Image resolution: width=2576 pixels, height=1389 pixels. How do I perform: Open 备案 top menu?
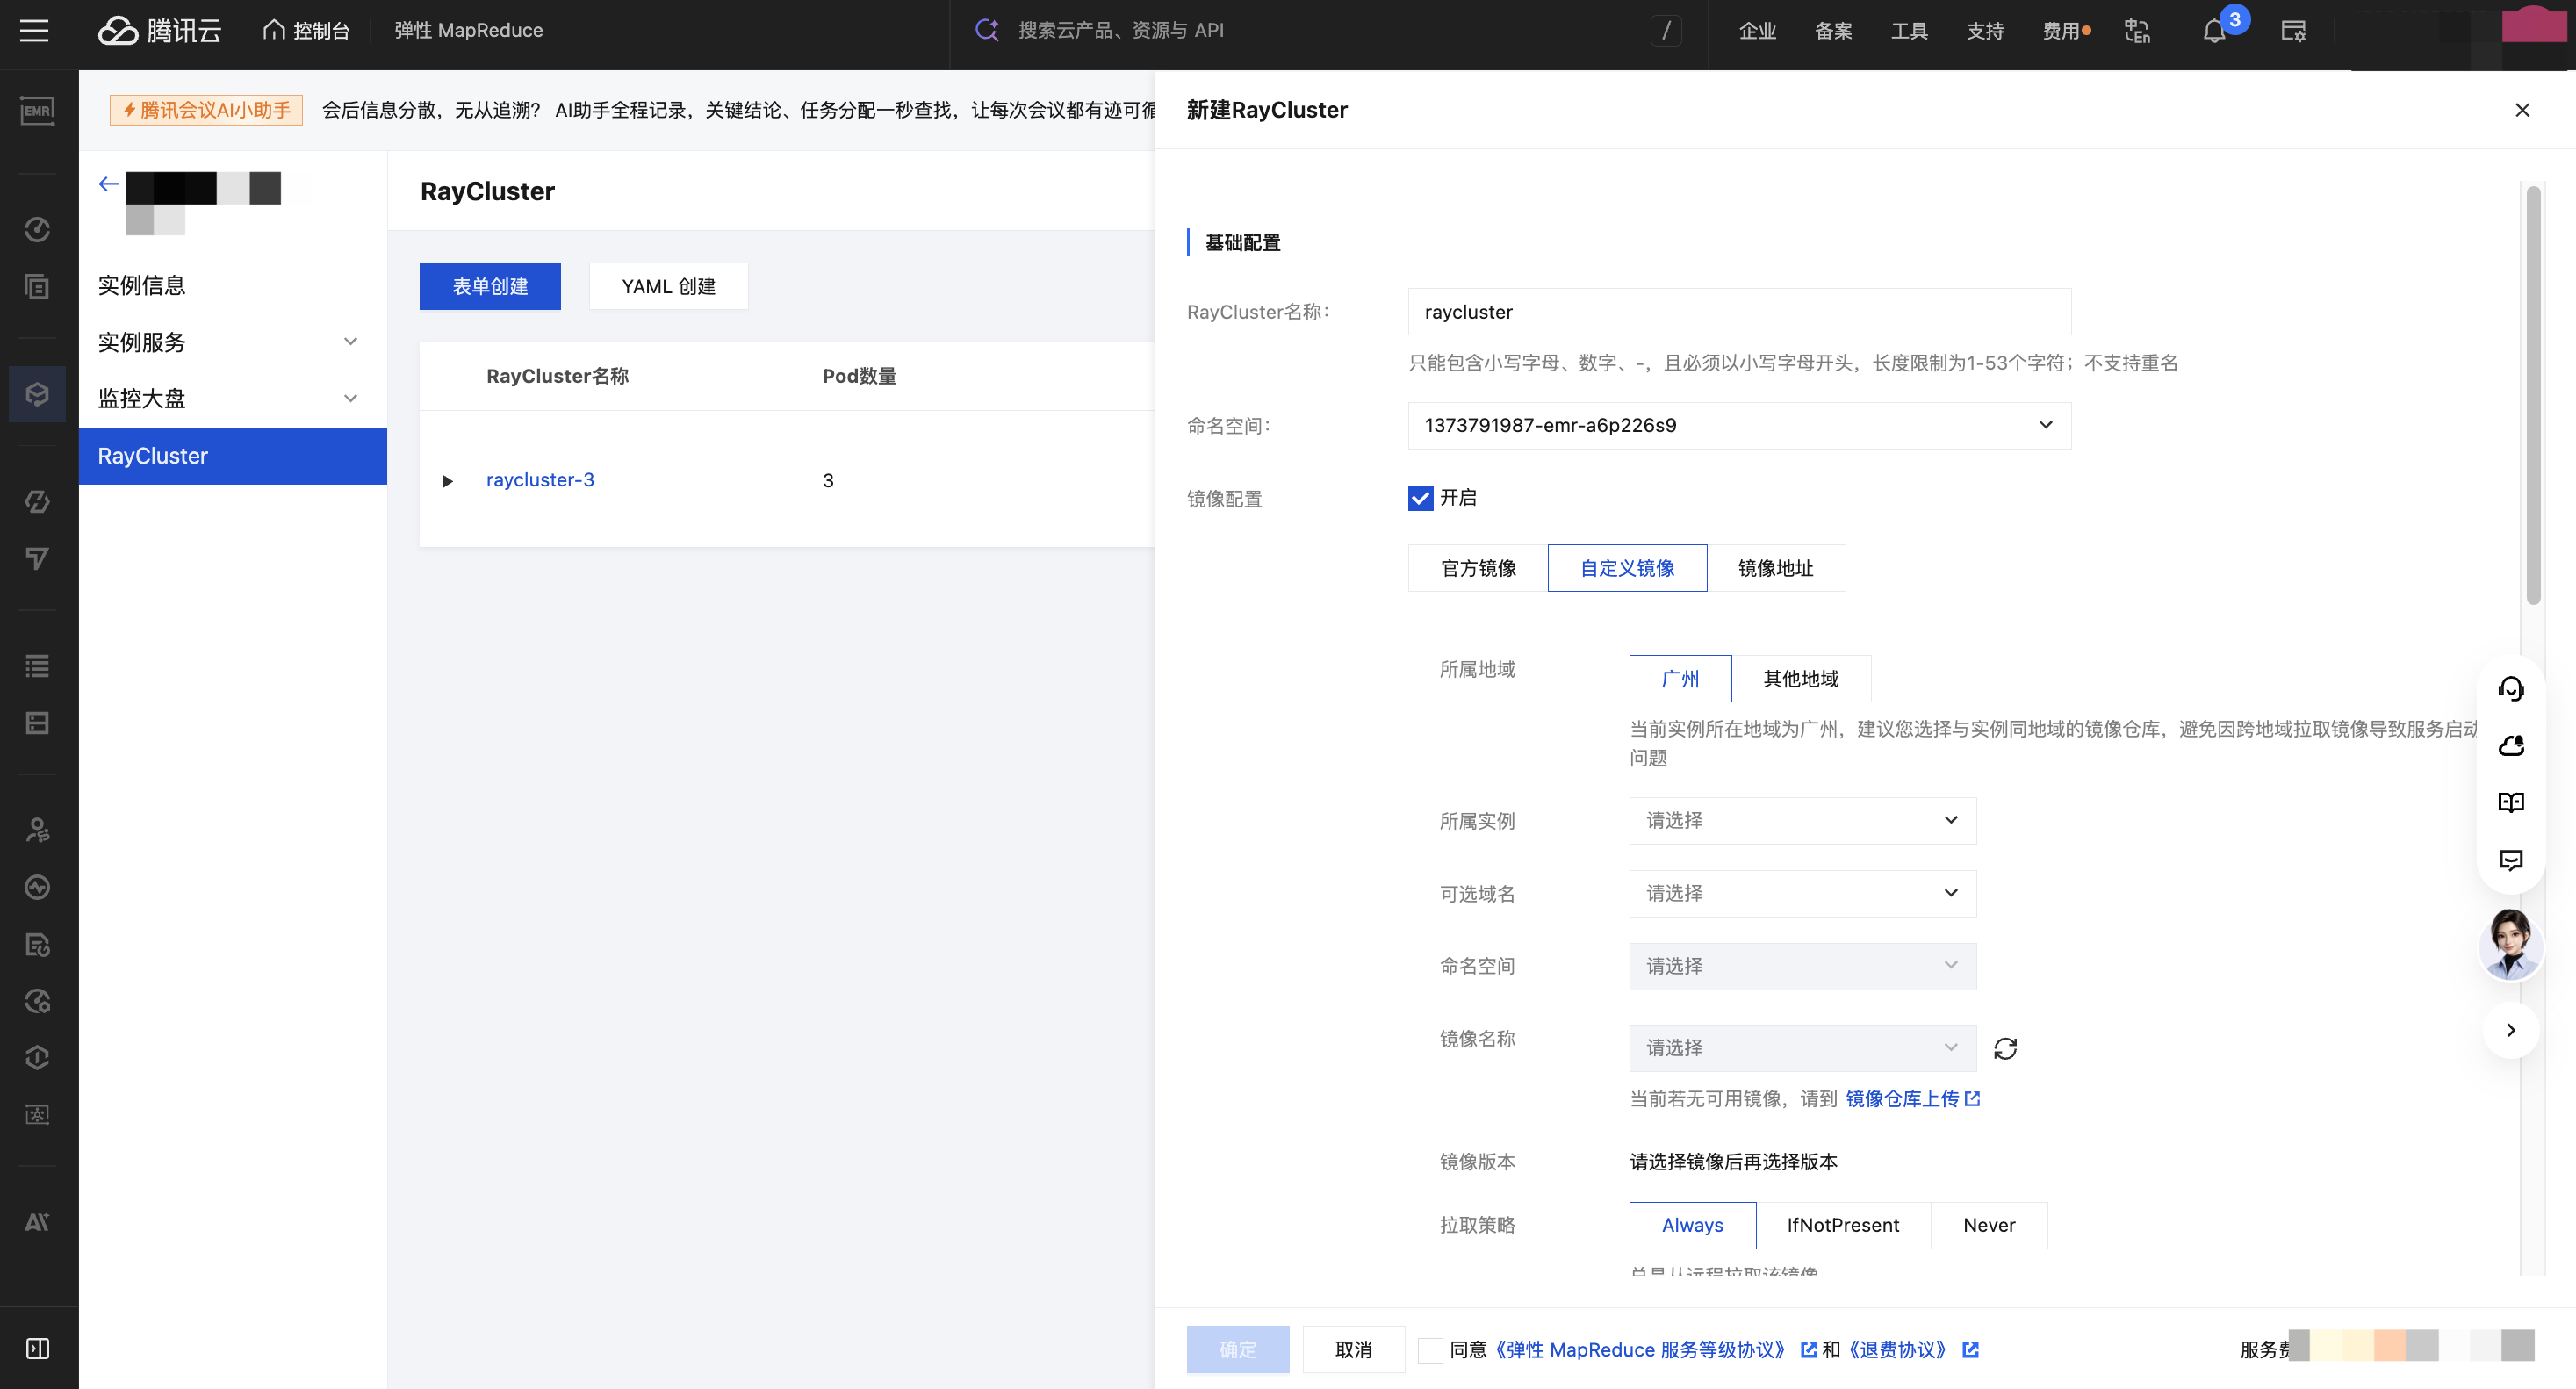[x=1833, y=31]
